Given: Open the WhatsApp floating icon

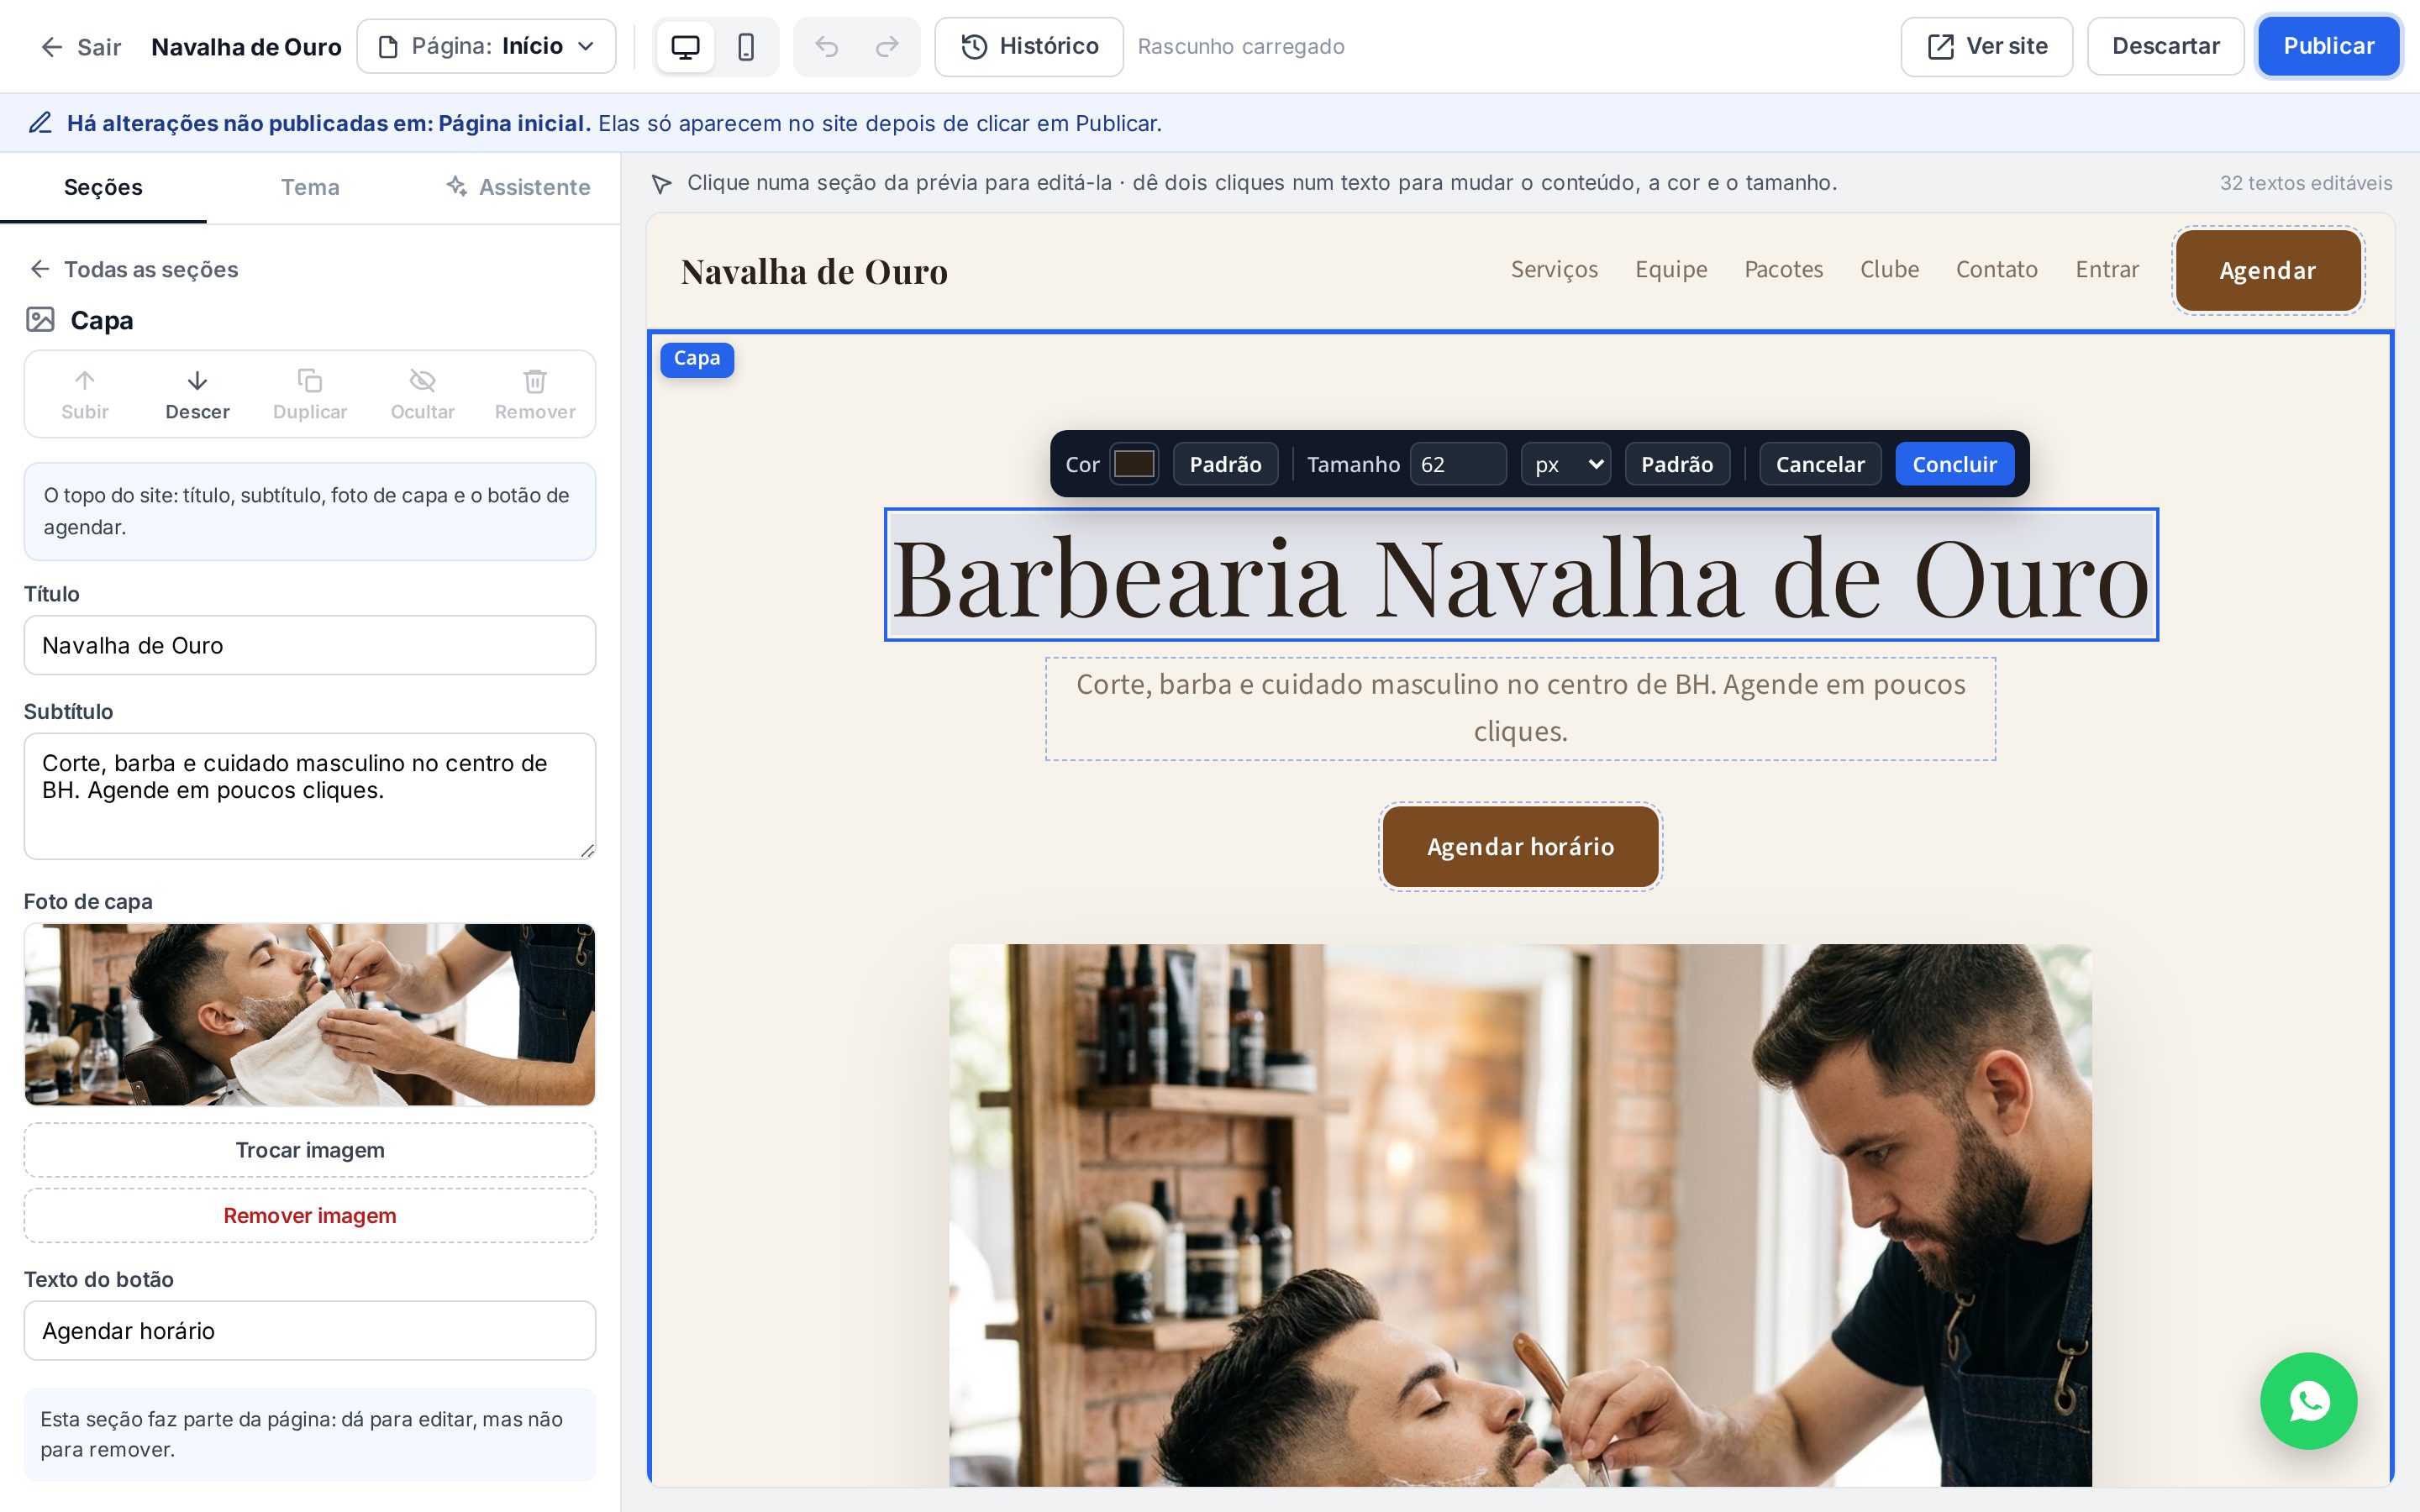Looking at the screenshot, I should [x=2308, y=1401].
